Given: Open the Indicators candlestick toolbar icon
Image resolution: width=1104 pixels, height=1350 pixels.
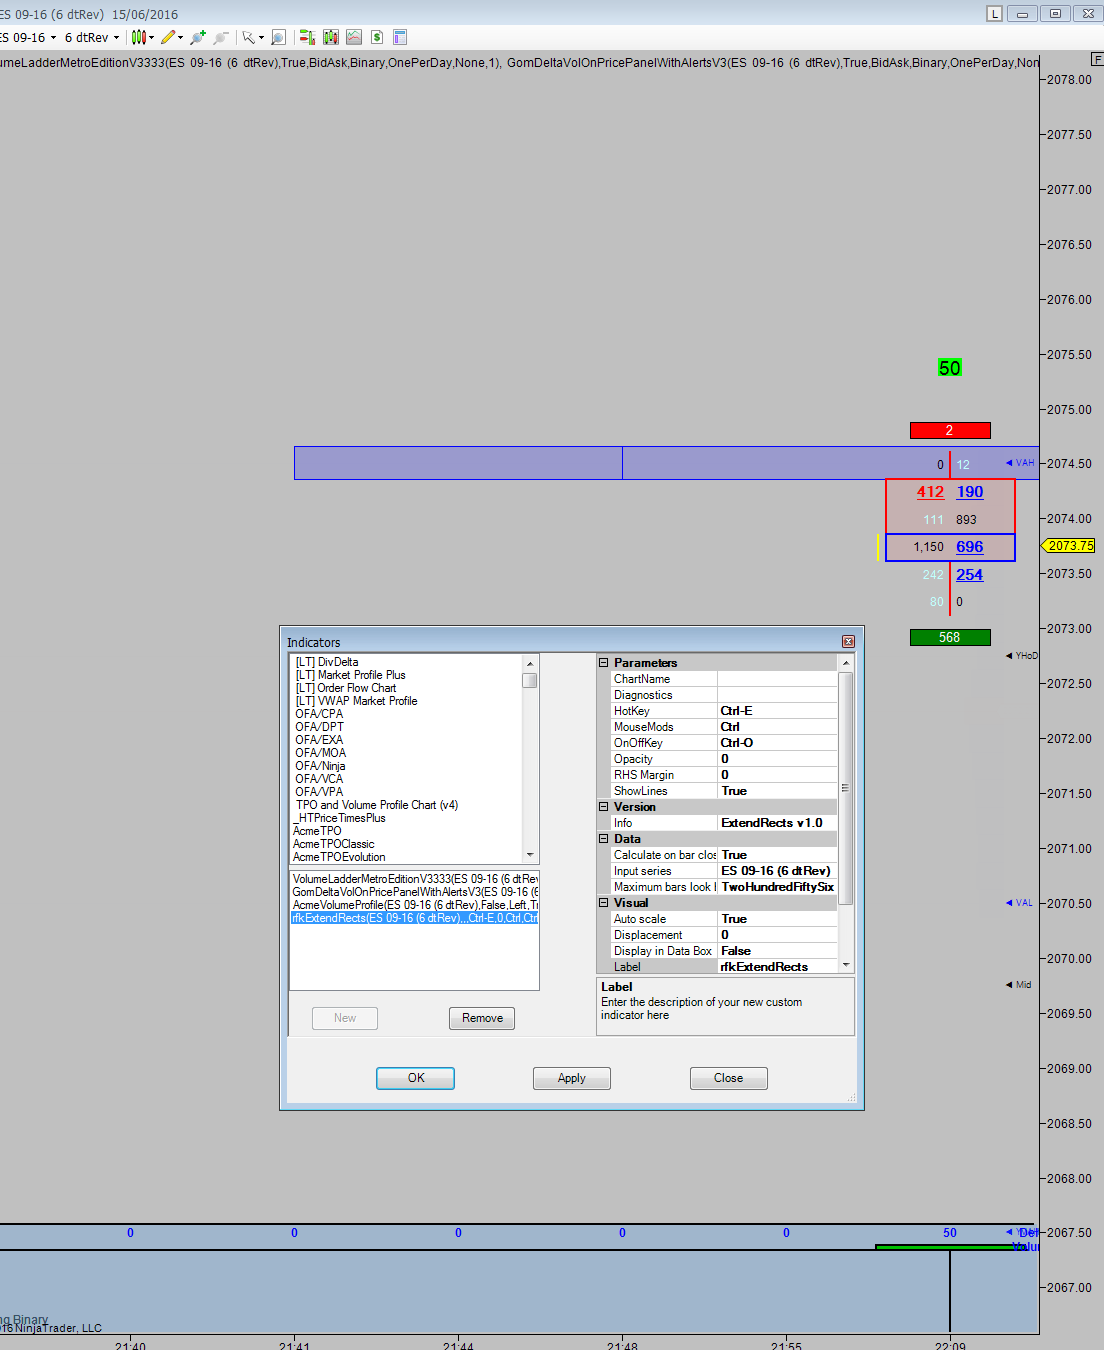Looking at the screenshot, I should (x=330, y=37).
